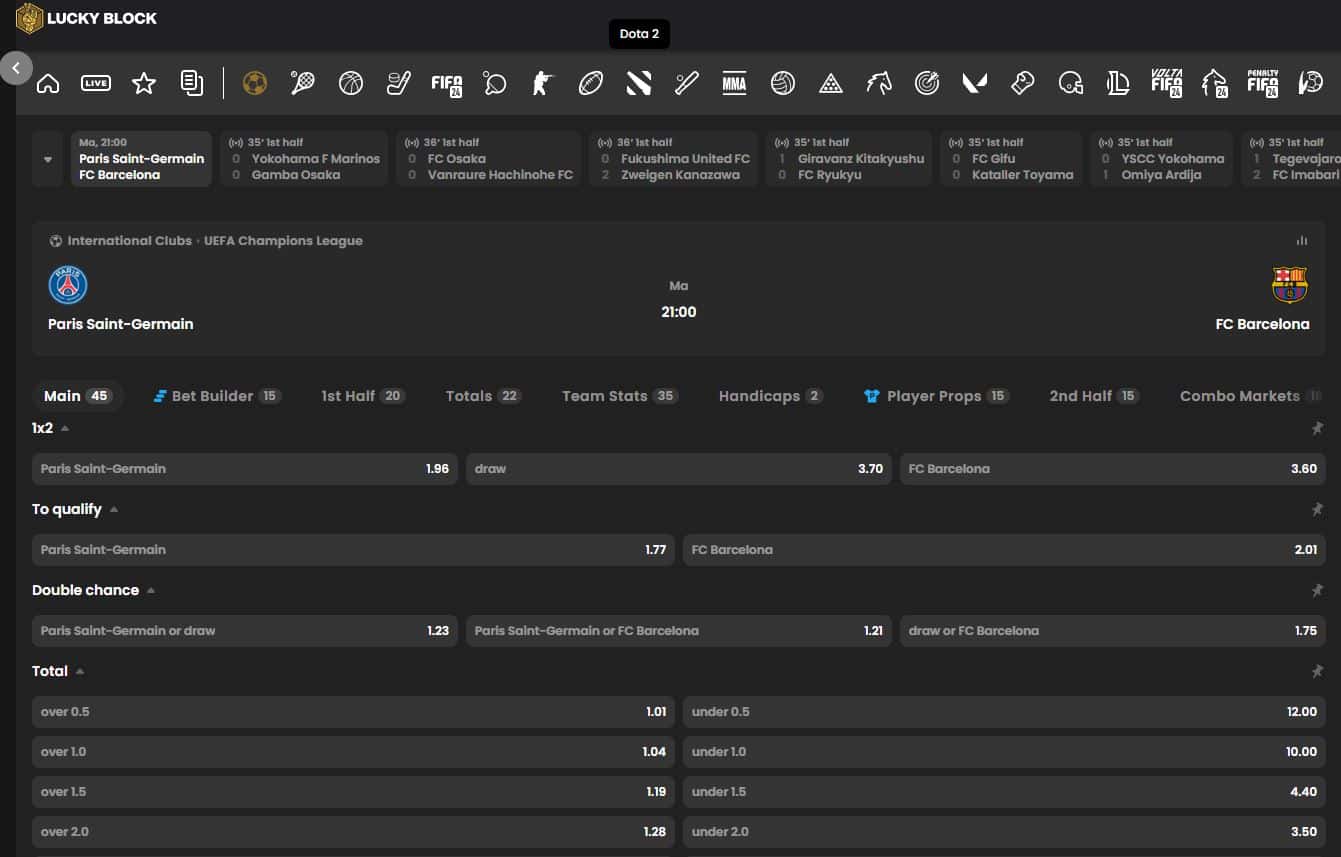Select the table tennis paddle icon
Image resolution: width=1341 pixels, height=857 pixels.
click(495, 84)
